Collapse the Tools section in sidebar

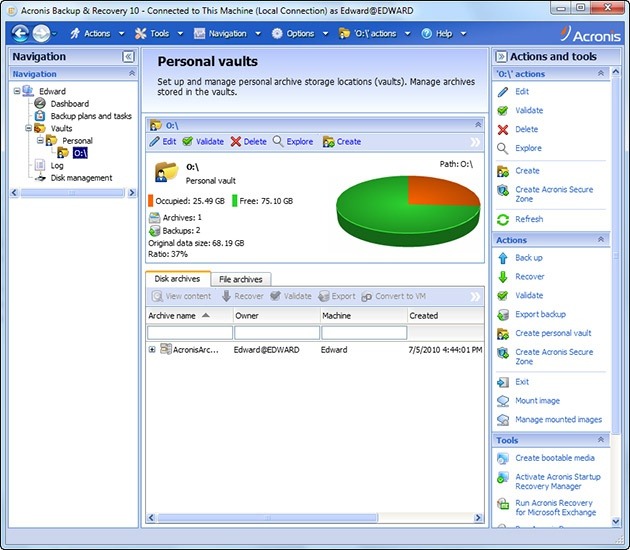point(601,440)
